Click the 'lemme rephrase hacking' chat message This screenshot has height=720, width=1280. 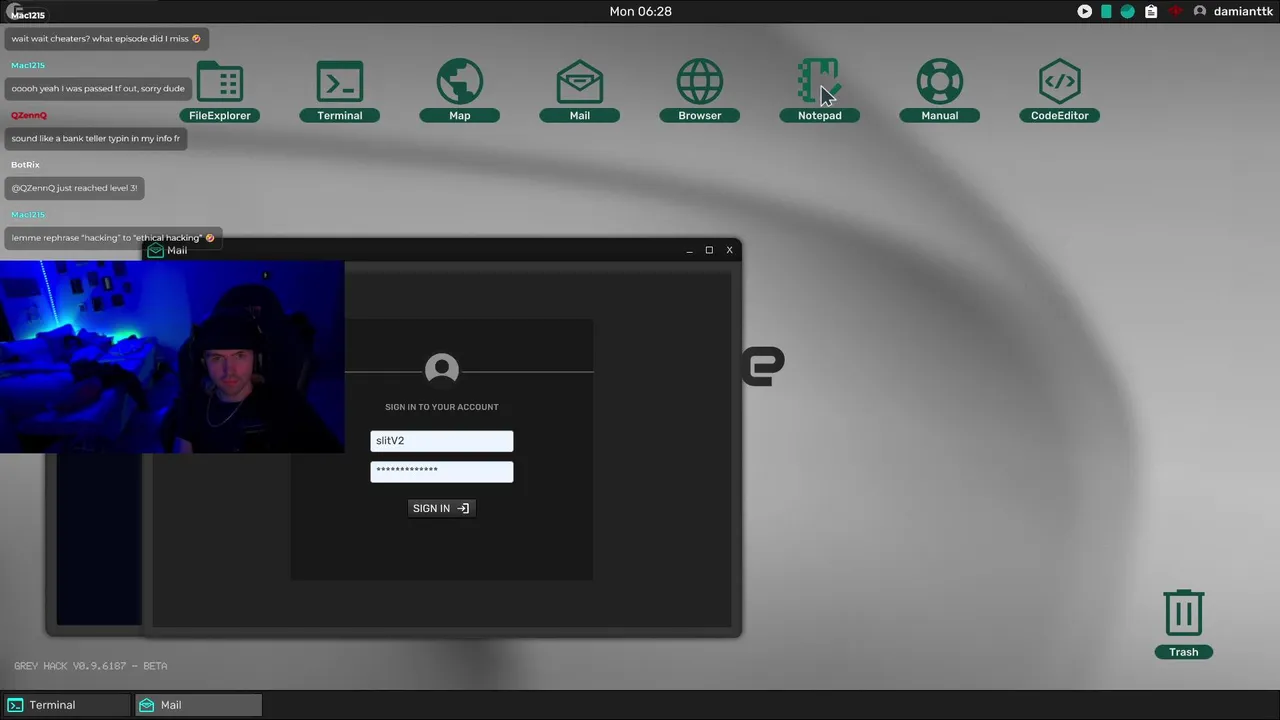click(113, 238)
